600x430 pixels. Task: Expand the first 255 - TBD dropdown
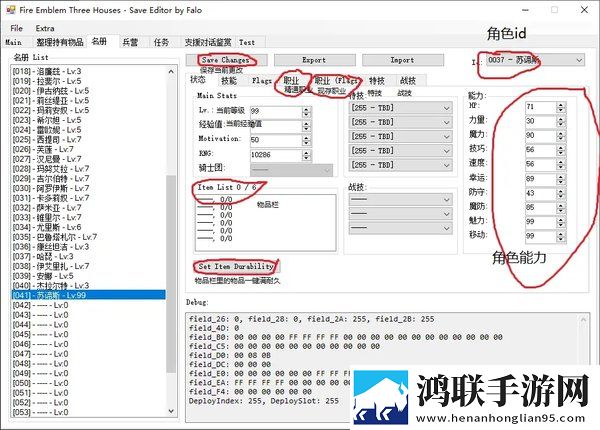pos(401,108)
